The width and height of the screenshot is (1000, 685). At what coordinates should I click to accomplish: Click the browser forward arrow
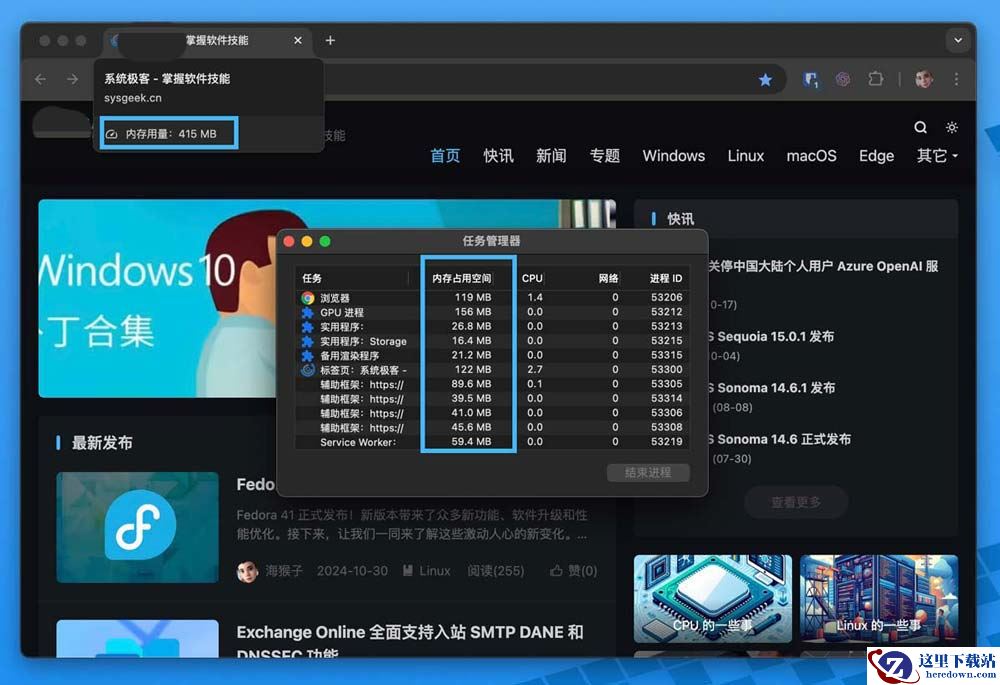point(73,79)
